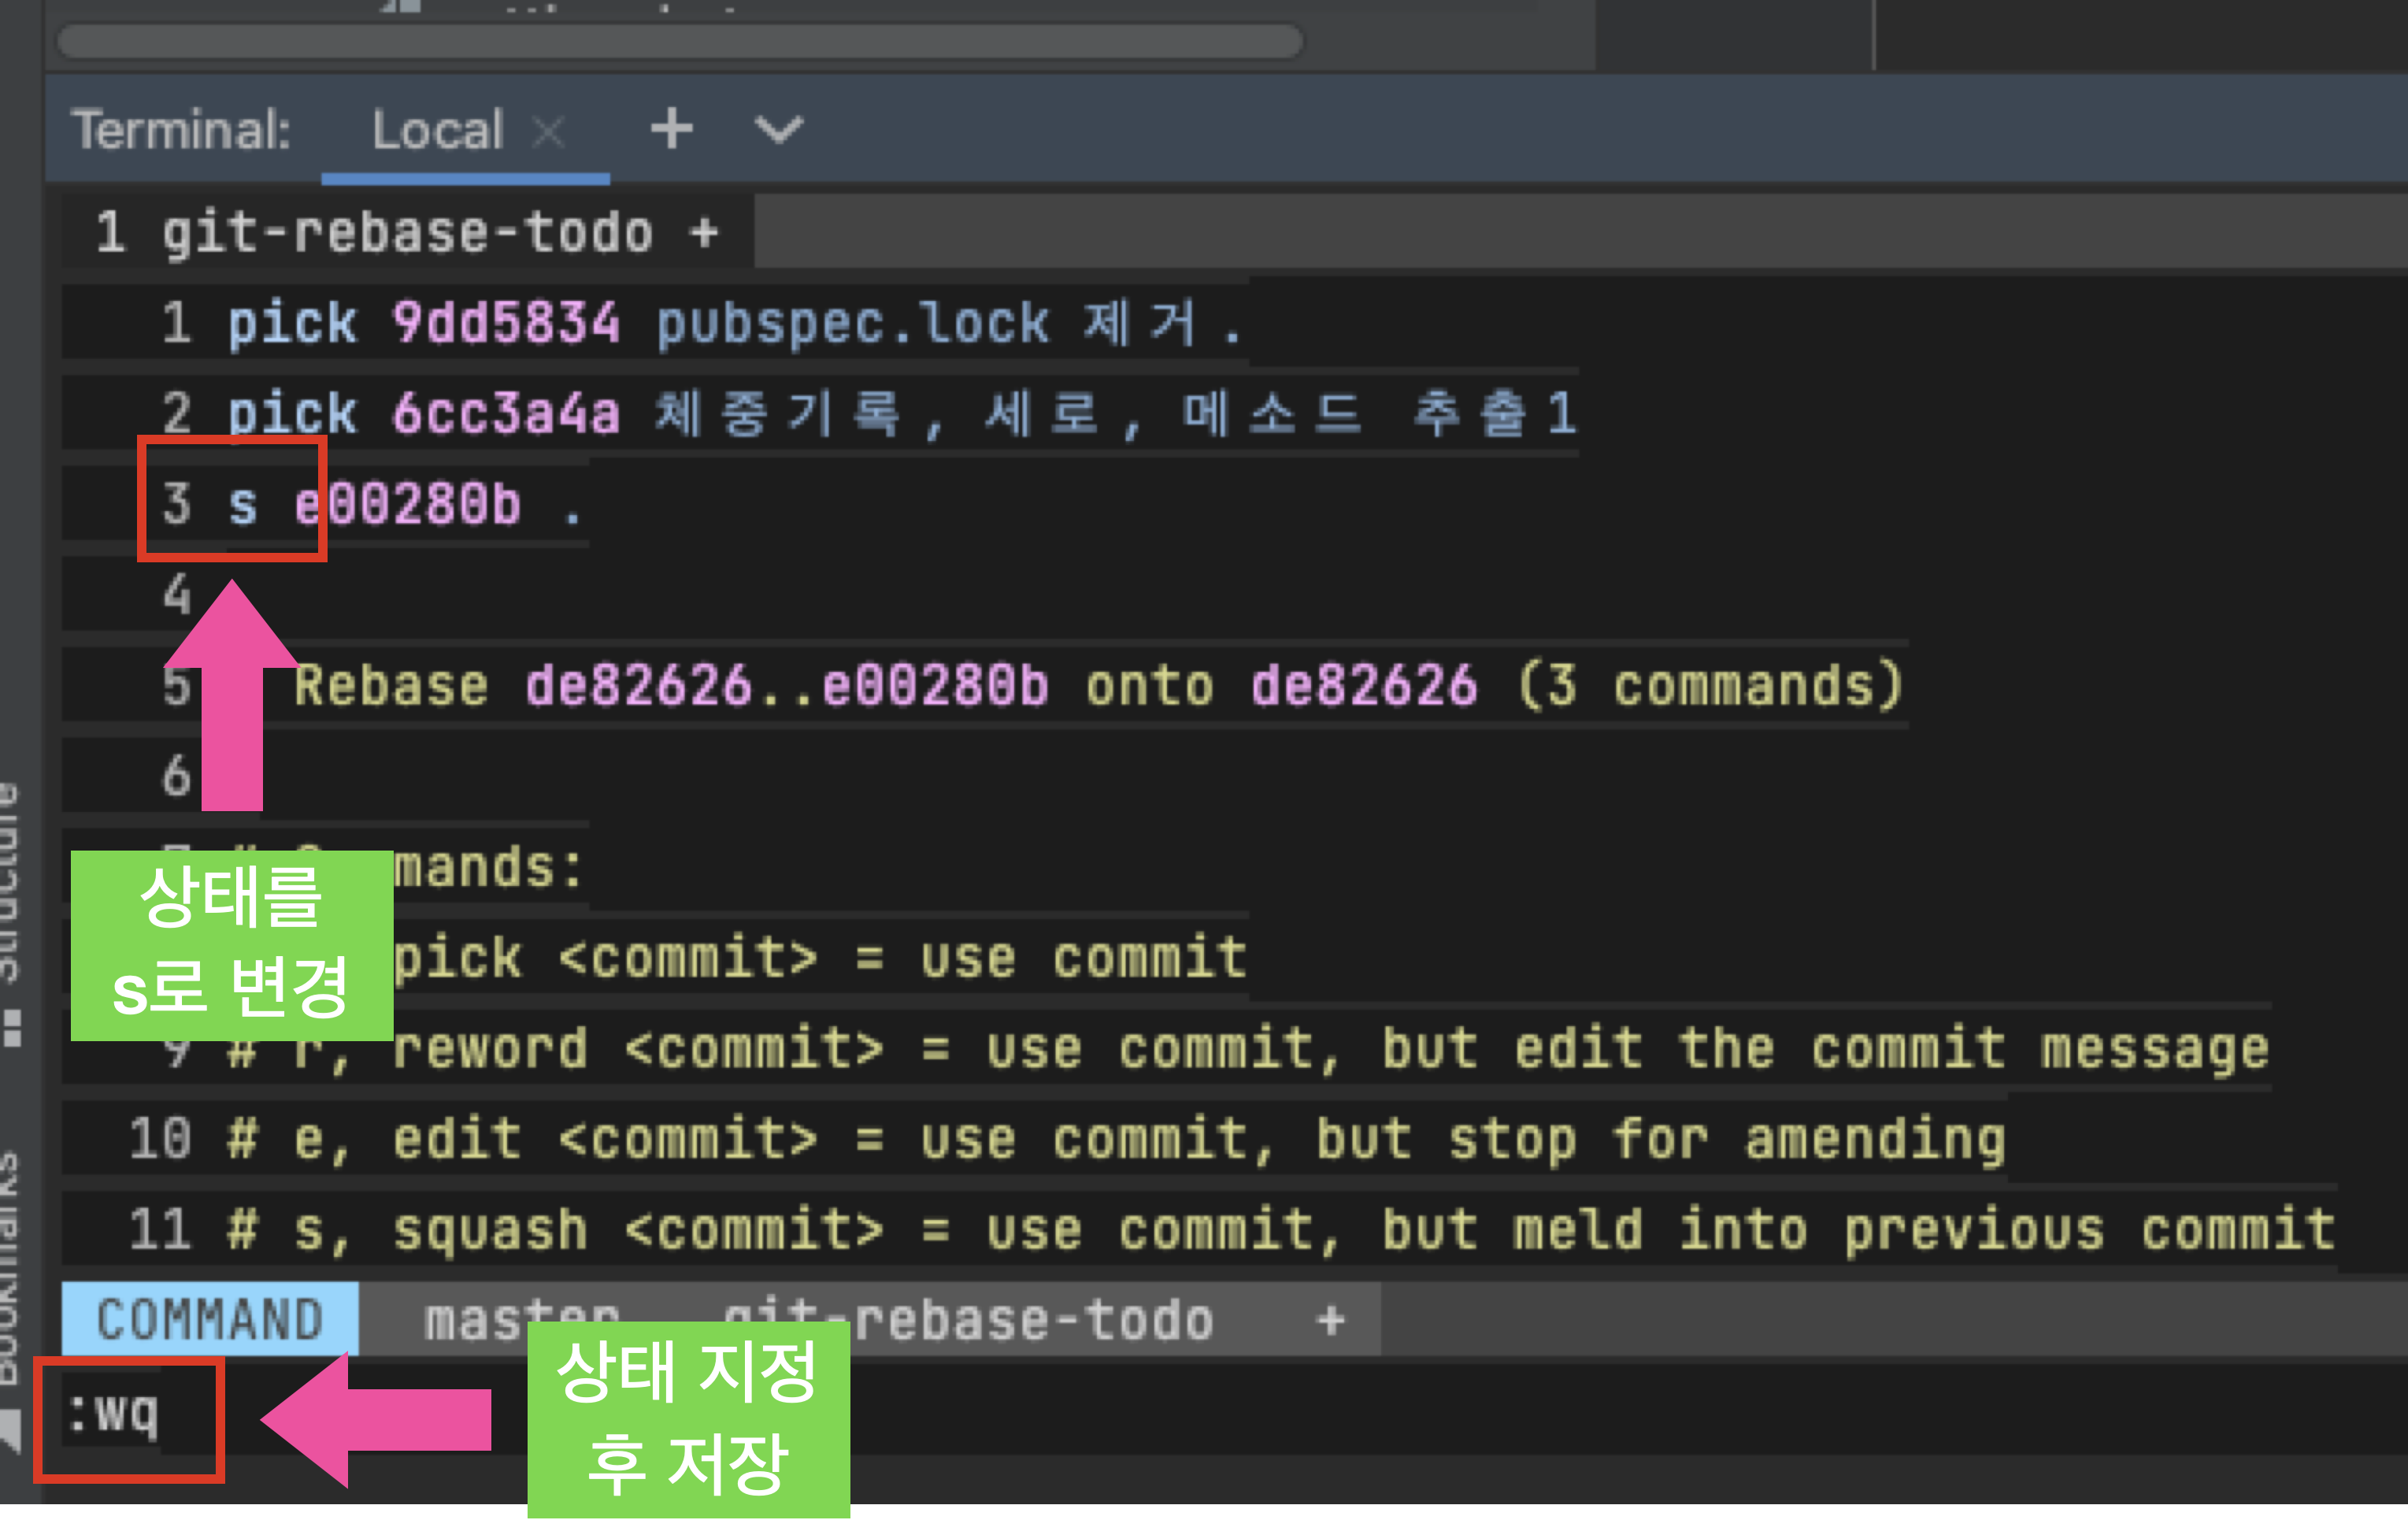Screen dimensions: 2408x1520
Task: Select the Local terminal tab
Action: point(437,130)
